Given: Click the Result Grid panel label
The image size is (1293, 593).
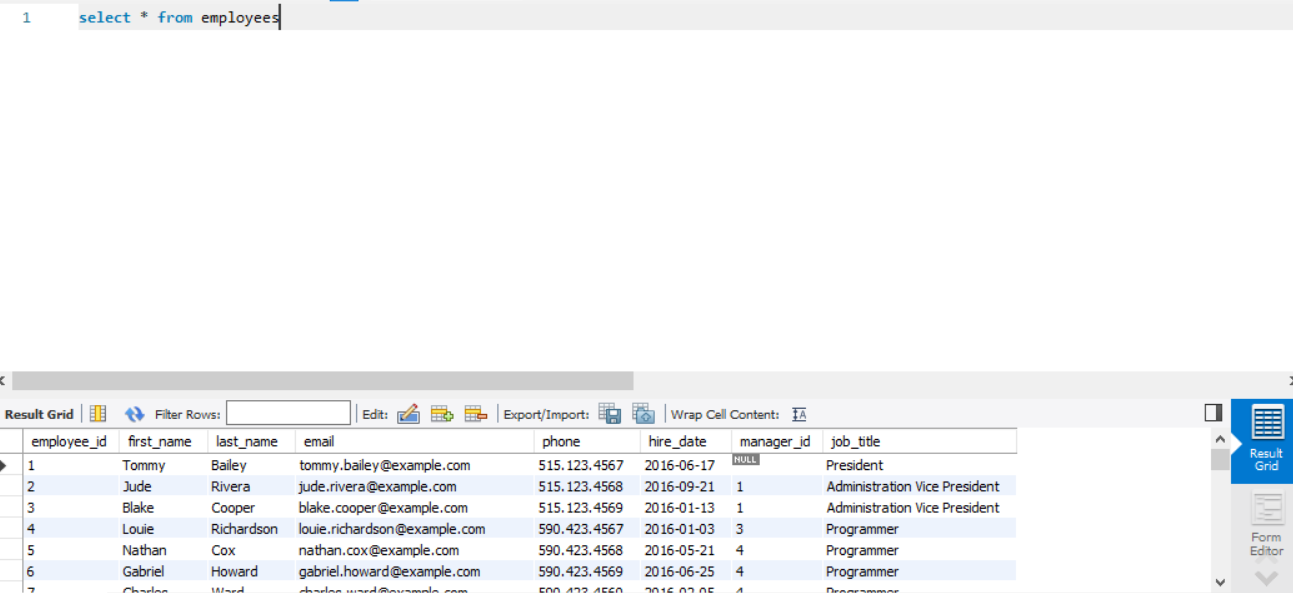Looking at the screenshot, I should coord(38,413).
